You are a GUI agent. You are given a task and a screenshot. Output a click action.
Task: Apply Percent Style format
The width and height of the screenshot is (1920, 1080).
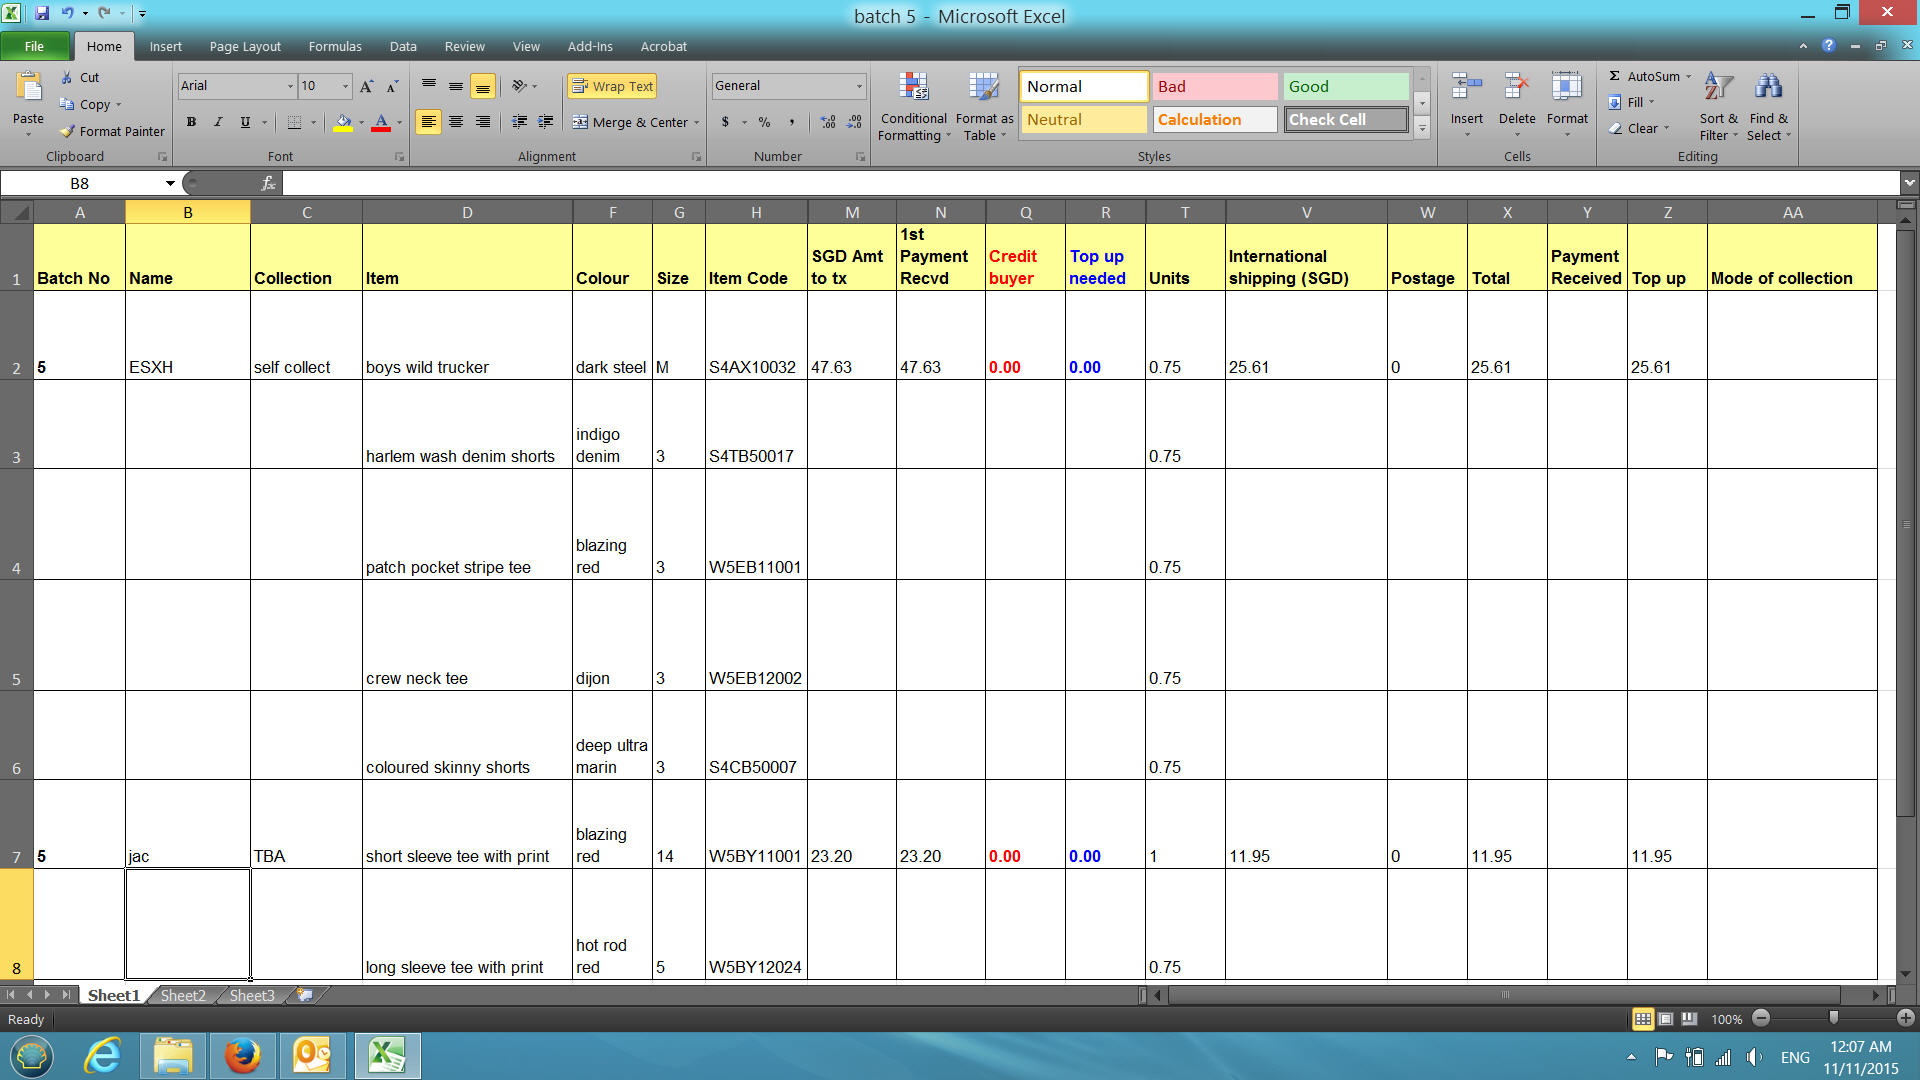coord(764,122)
